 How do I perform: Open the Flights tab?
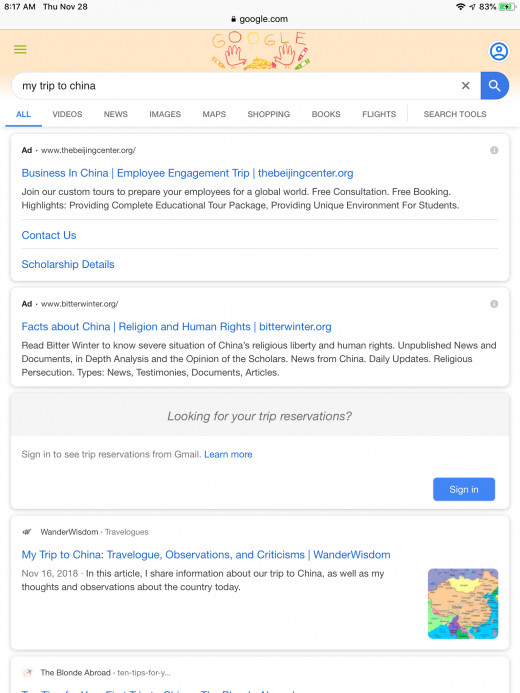point(379,114)
